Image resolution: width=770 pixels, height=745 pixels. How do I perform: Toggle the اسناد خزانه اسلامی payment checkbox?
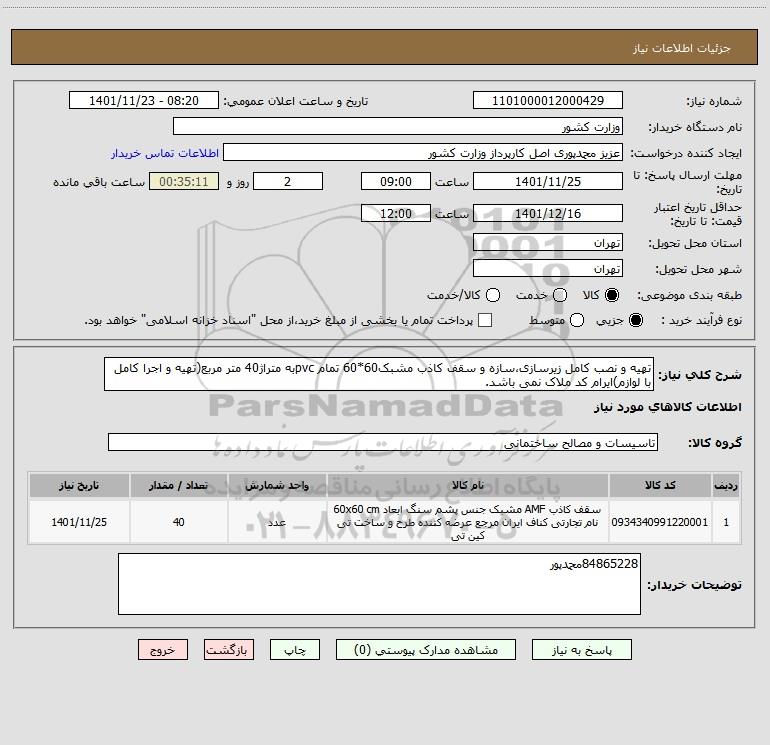pos(485,320)
